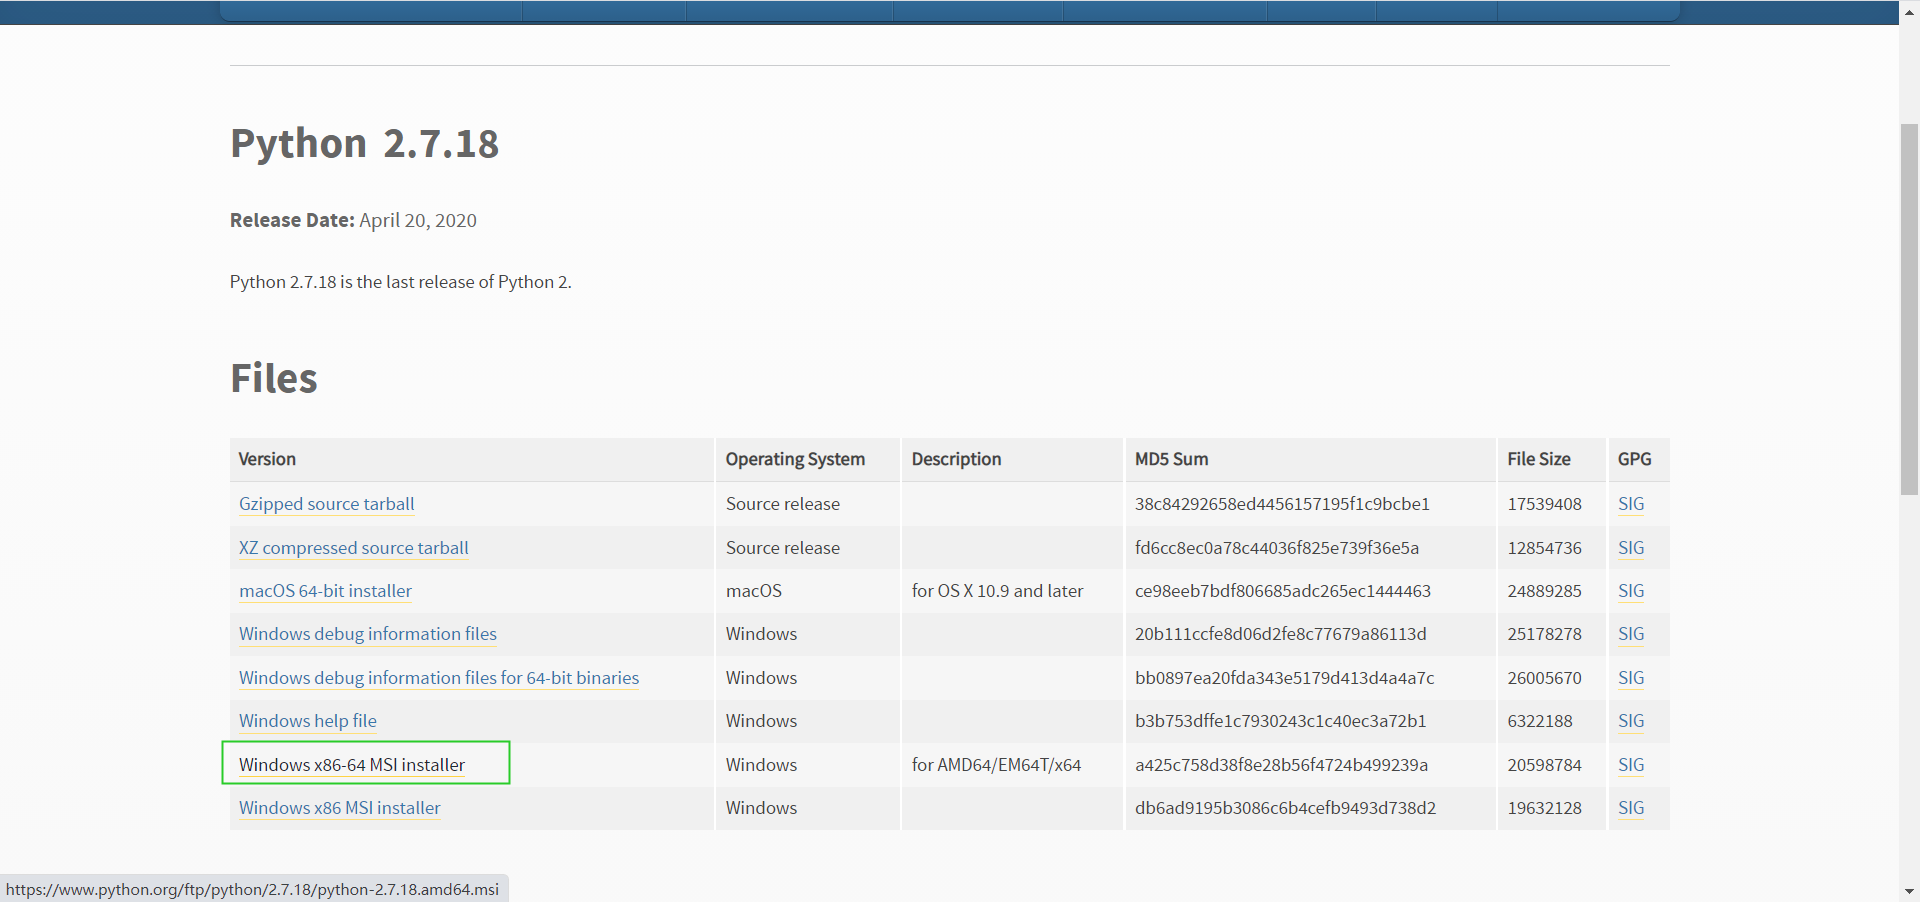The image size is (1920, 902).
Task: Click the MD5 Sum column header
Action: [x=1171, y=459]
